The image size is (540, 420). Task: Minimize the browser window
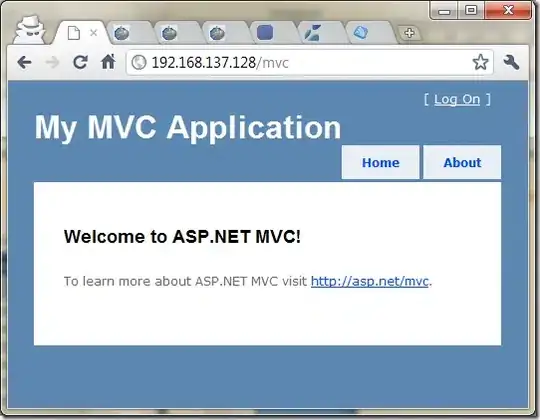coord(444,11)
